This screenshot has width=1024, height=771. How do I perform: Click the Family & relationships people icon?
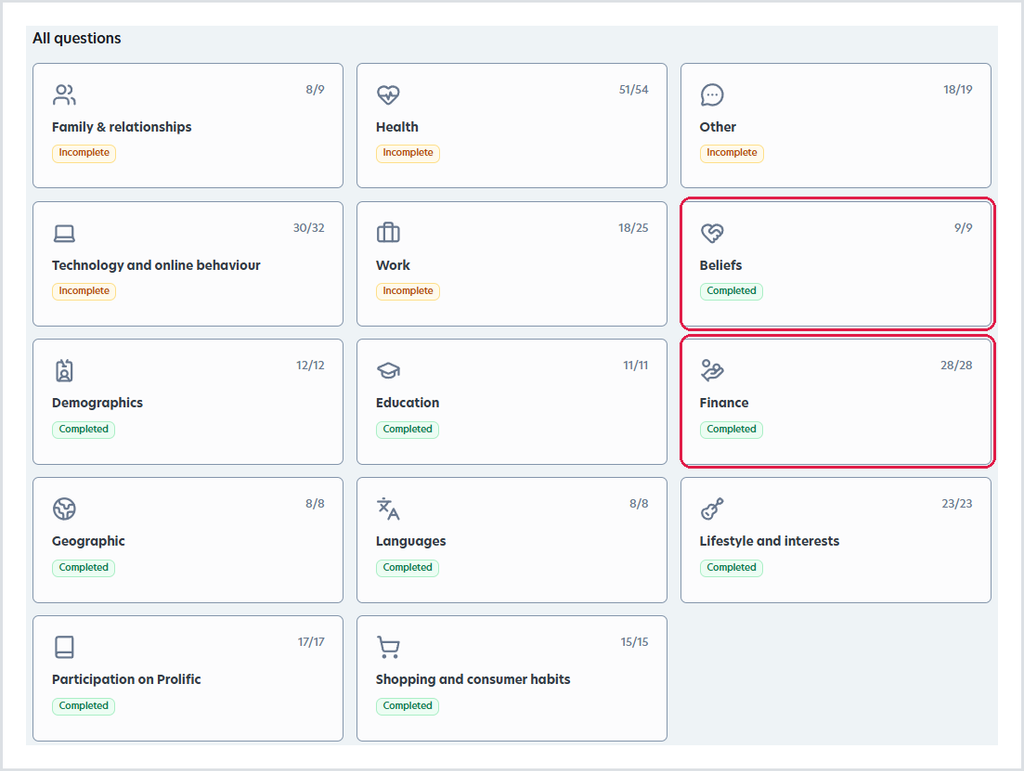64,95
